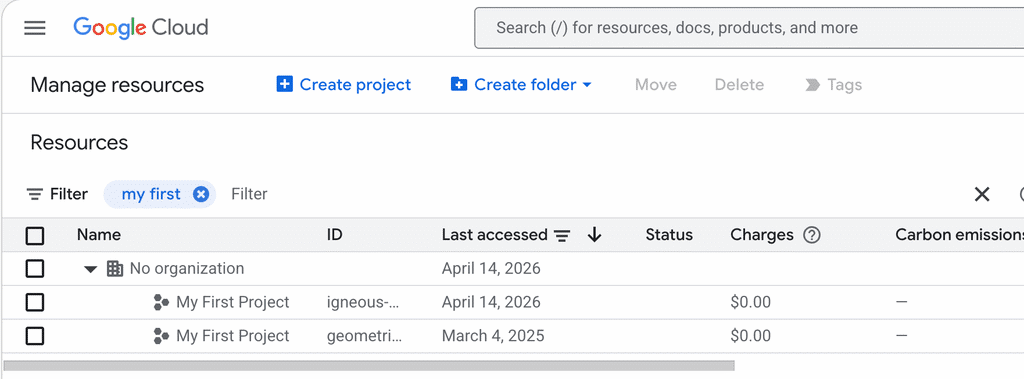Open the Charges help question icon
The width and height of the screenshot is (1024, 379).
[811, 235]
